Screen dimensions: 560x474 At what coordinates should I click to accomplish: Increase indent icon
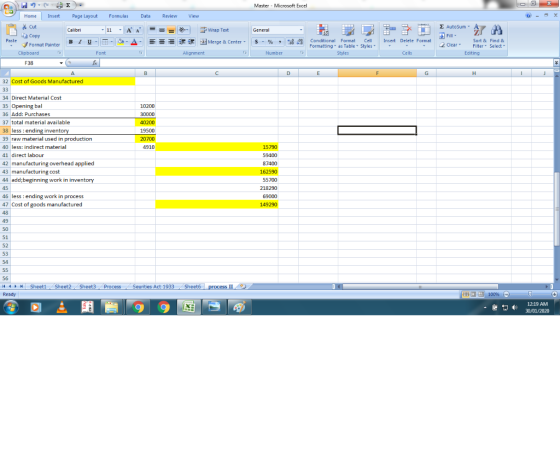(x=191, y=42)
